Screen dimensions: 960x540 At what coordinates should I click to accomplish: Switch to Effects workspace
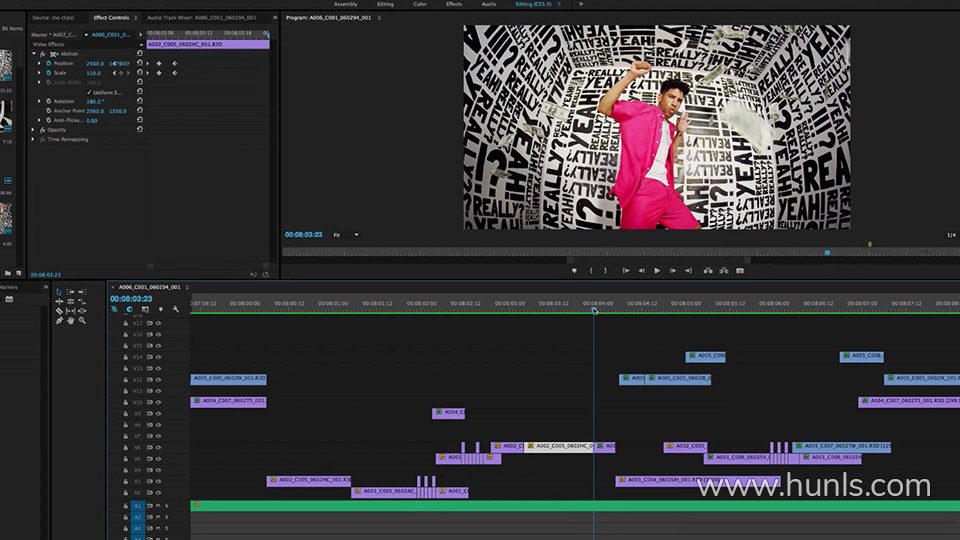click(454, 4)
